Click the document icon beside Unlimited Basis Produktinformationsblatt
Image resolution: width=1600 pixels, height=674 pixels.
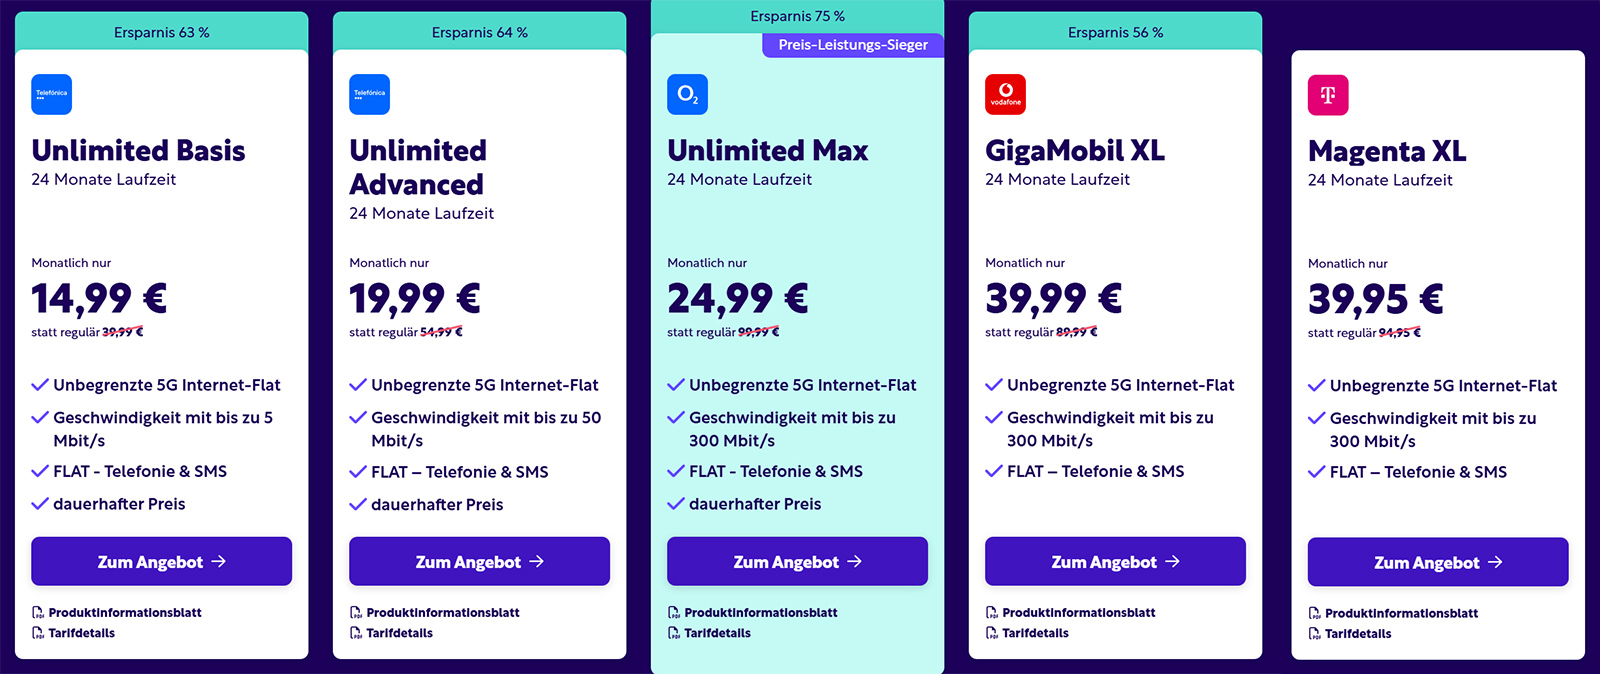(38, 613)
